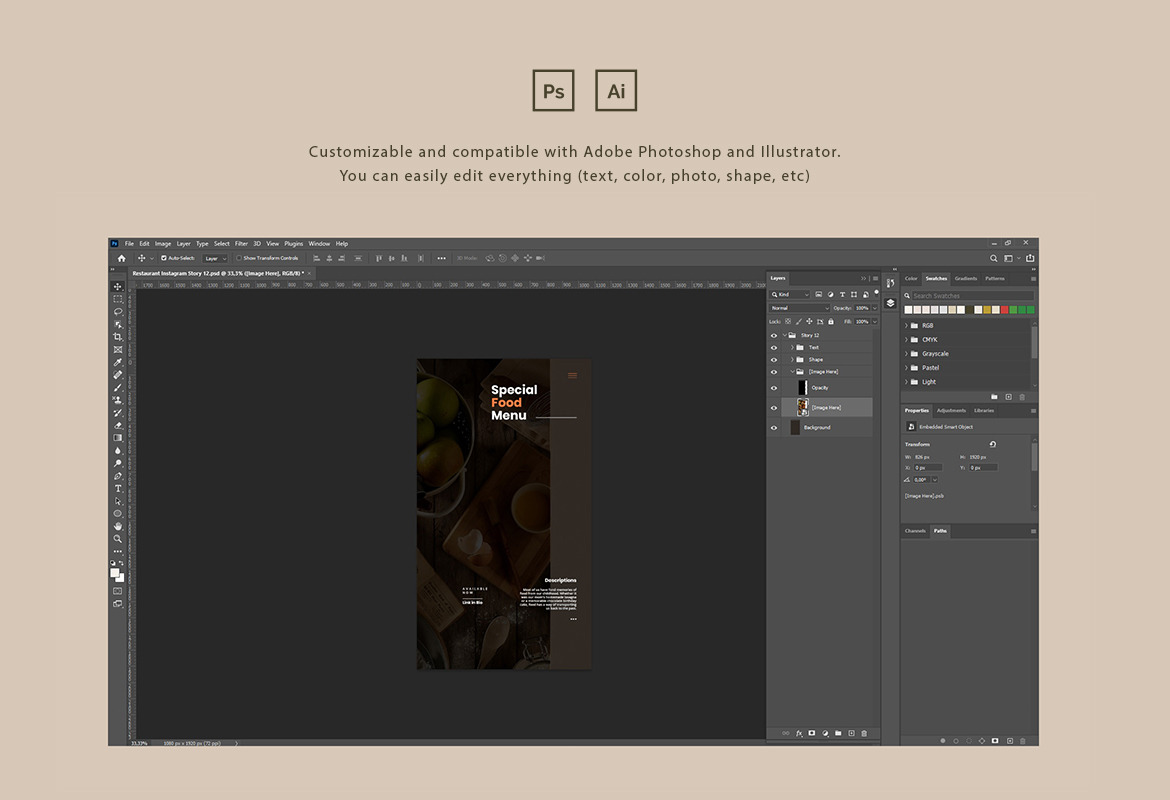Hide the Shape group layer
Viewport: 1170px width, 800px height.
tap(774, 360)
